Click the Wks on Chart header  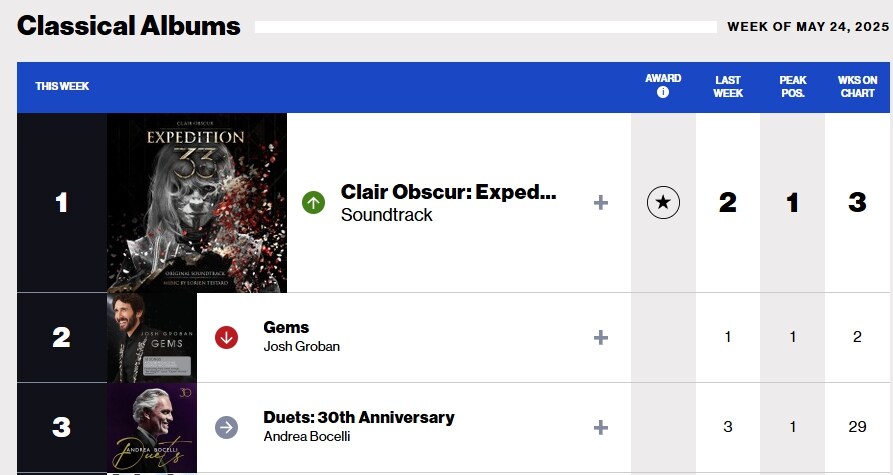tap(857, 86)
